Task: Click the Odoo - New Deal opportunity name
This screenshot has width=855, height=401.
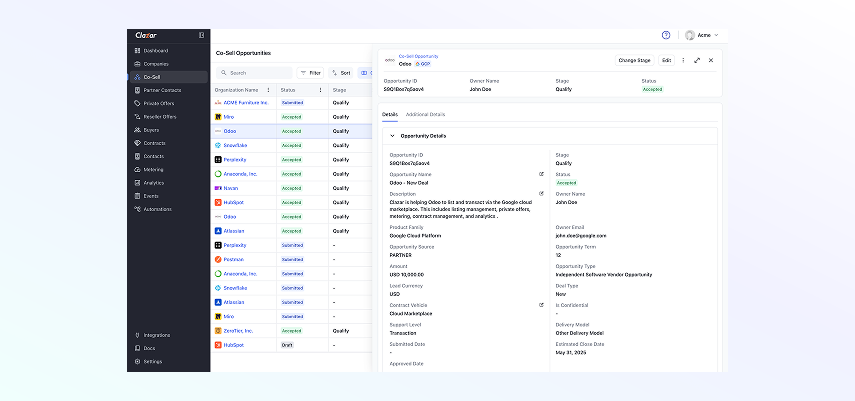Action: click(408, 183)
